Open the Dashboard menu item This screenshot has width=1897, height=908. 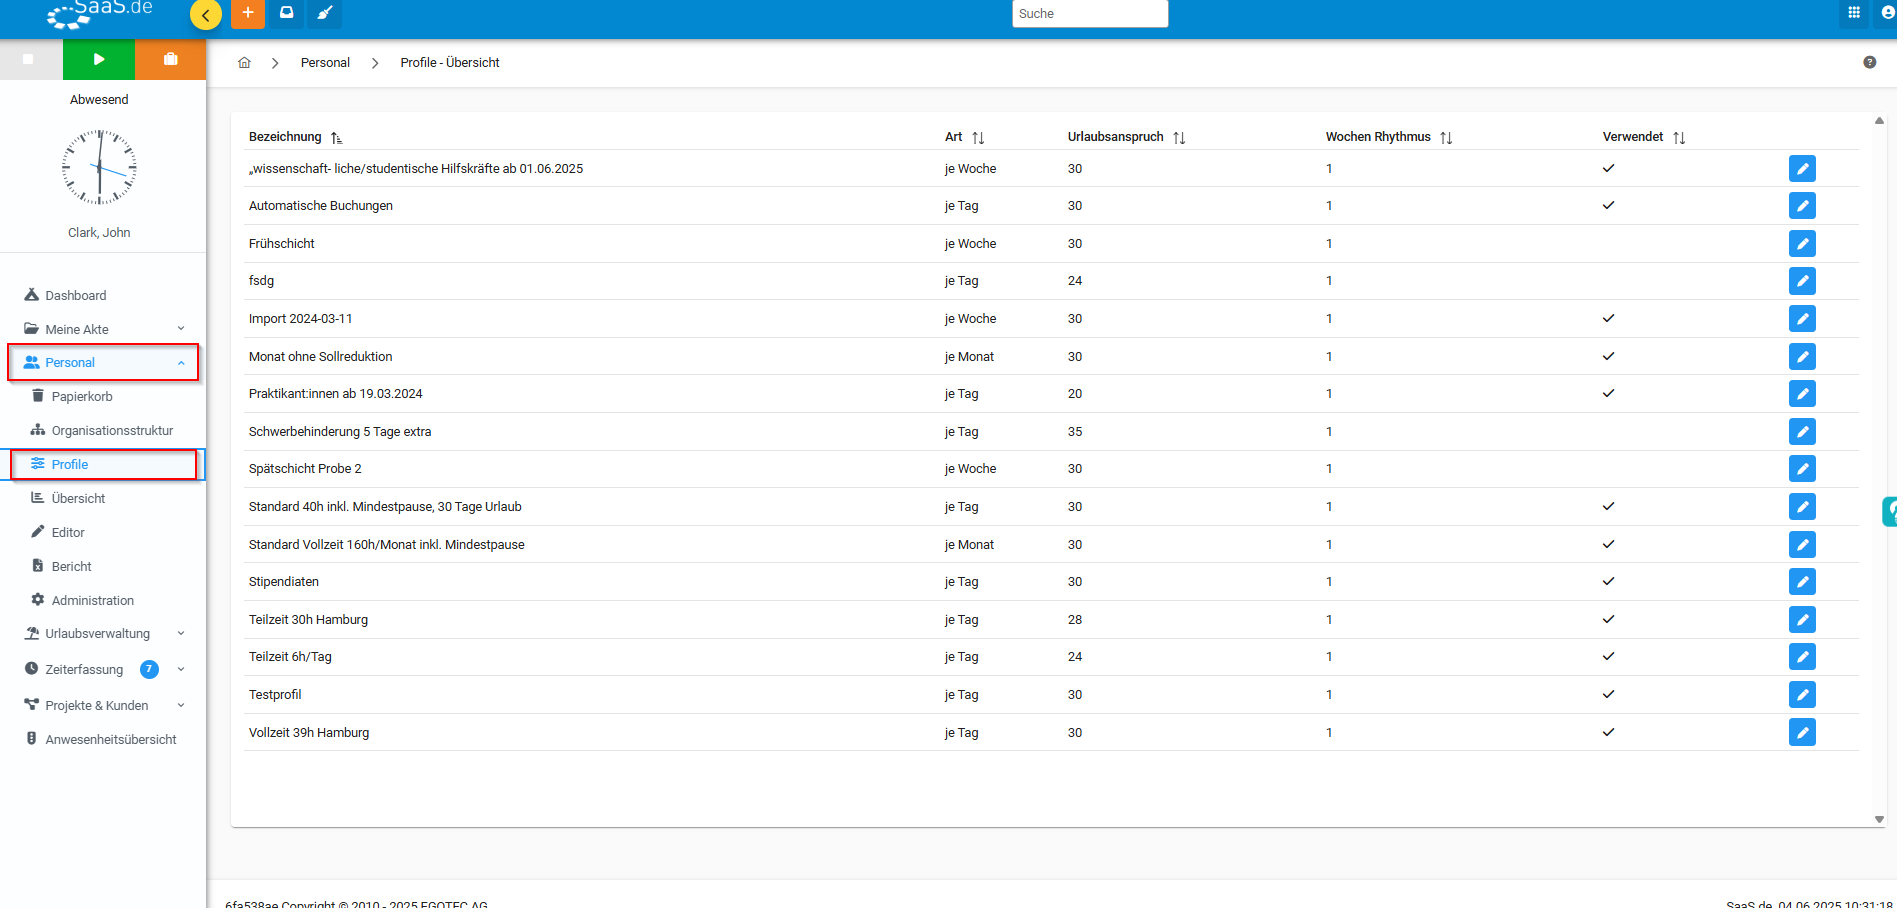point(75,296)
